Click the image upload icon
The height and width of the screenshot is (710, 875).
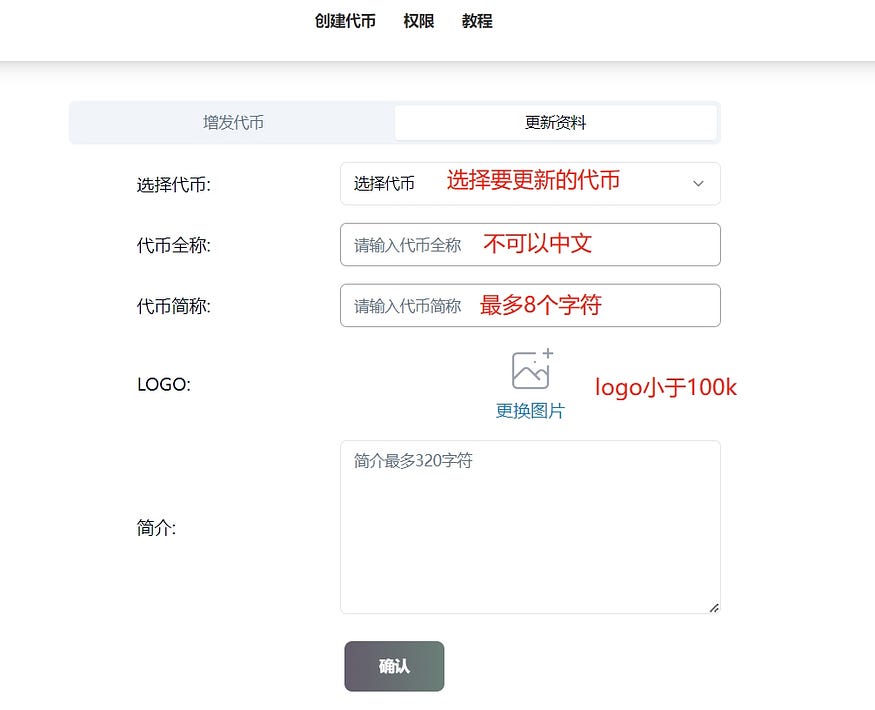click(532, 369)
